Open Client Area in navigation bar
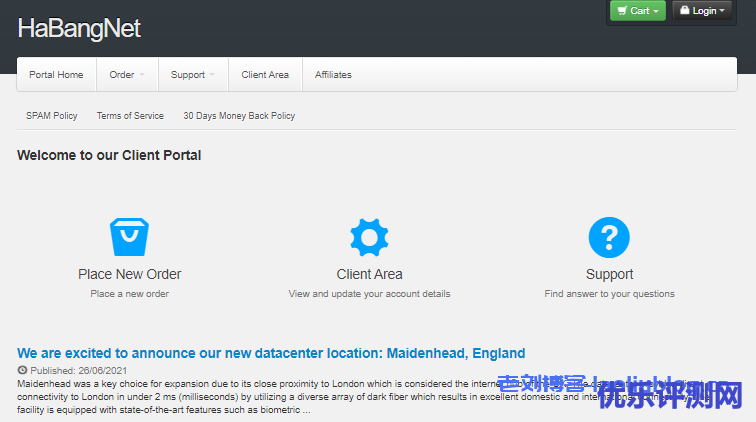This screenshot has height=422, width=756. (265, 75)
